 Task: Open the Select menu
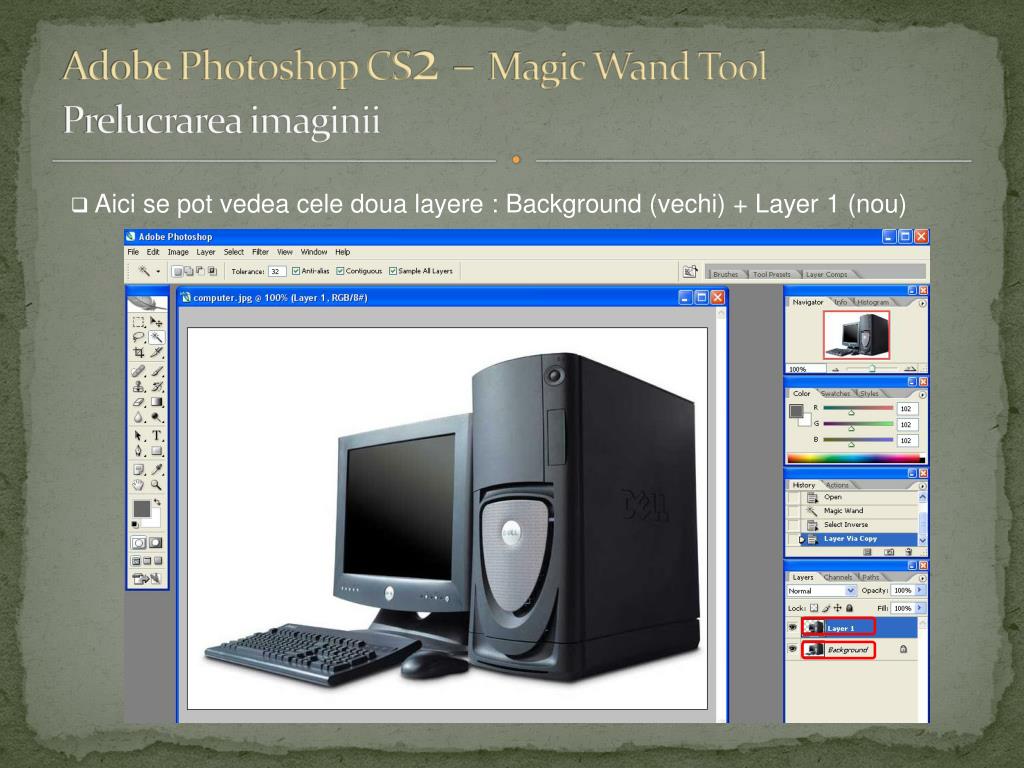point(234,252)
